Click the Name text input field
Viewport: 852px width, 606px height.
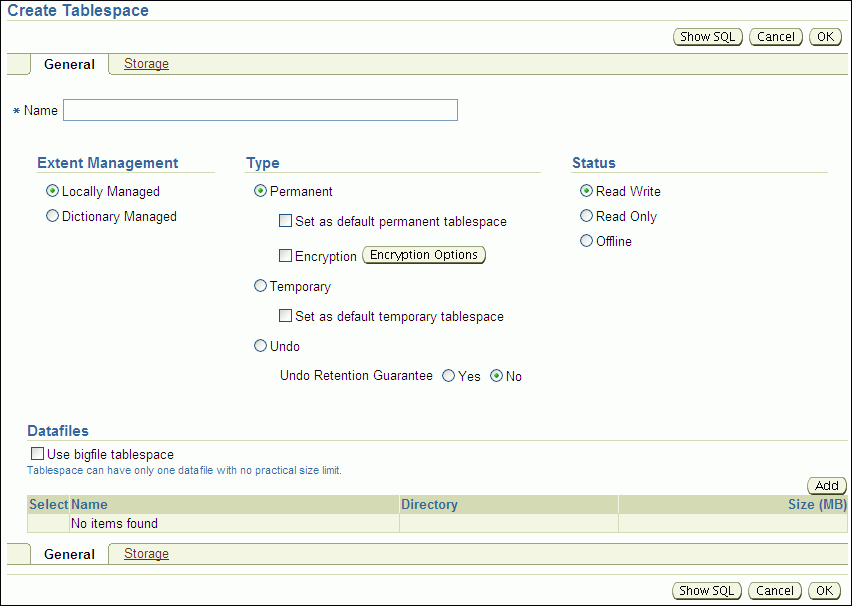pos(260,110)
